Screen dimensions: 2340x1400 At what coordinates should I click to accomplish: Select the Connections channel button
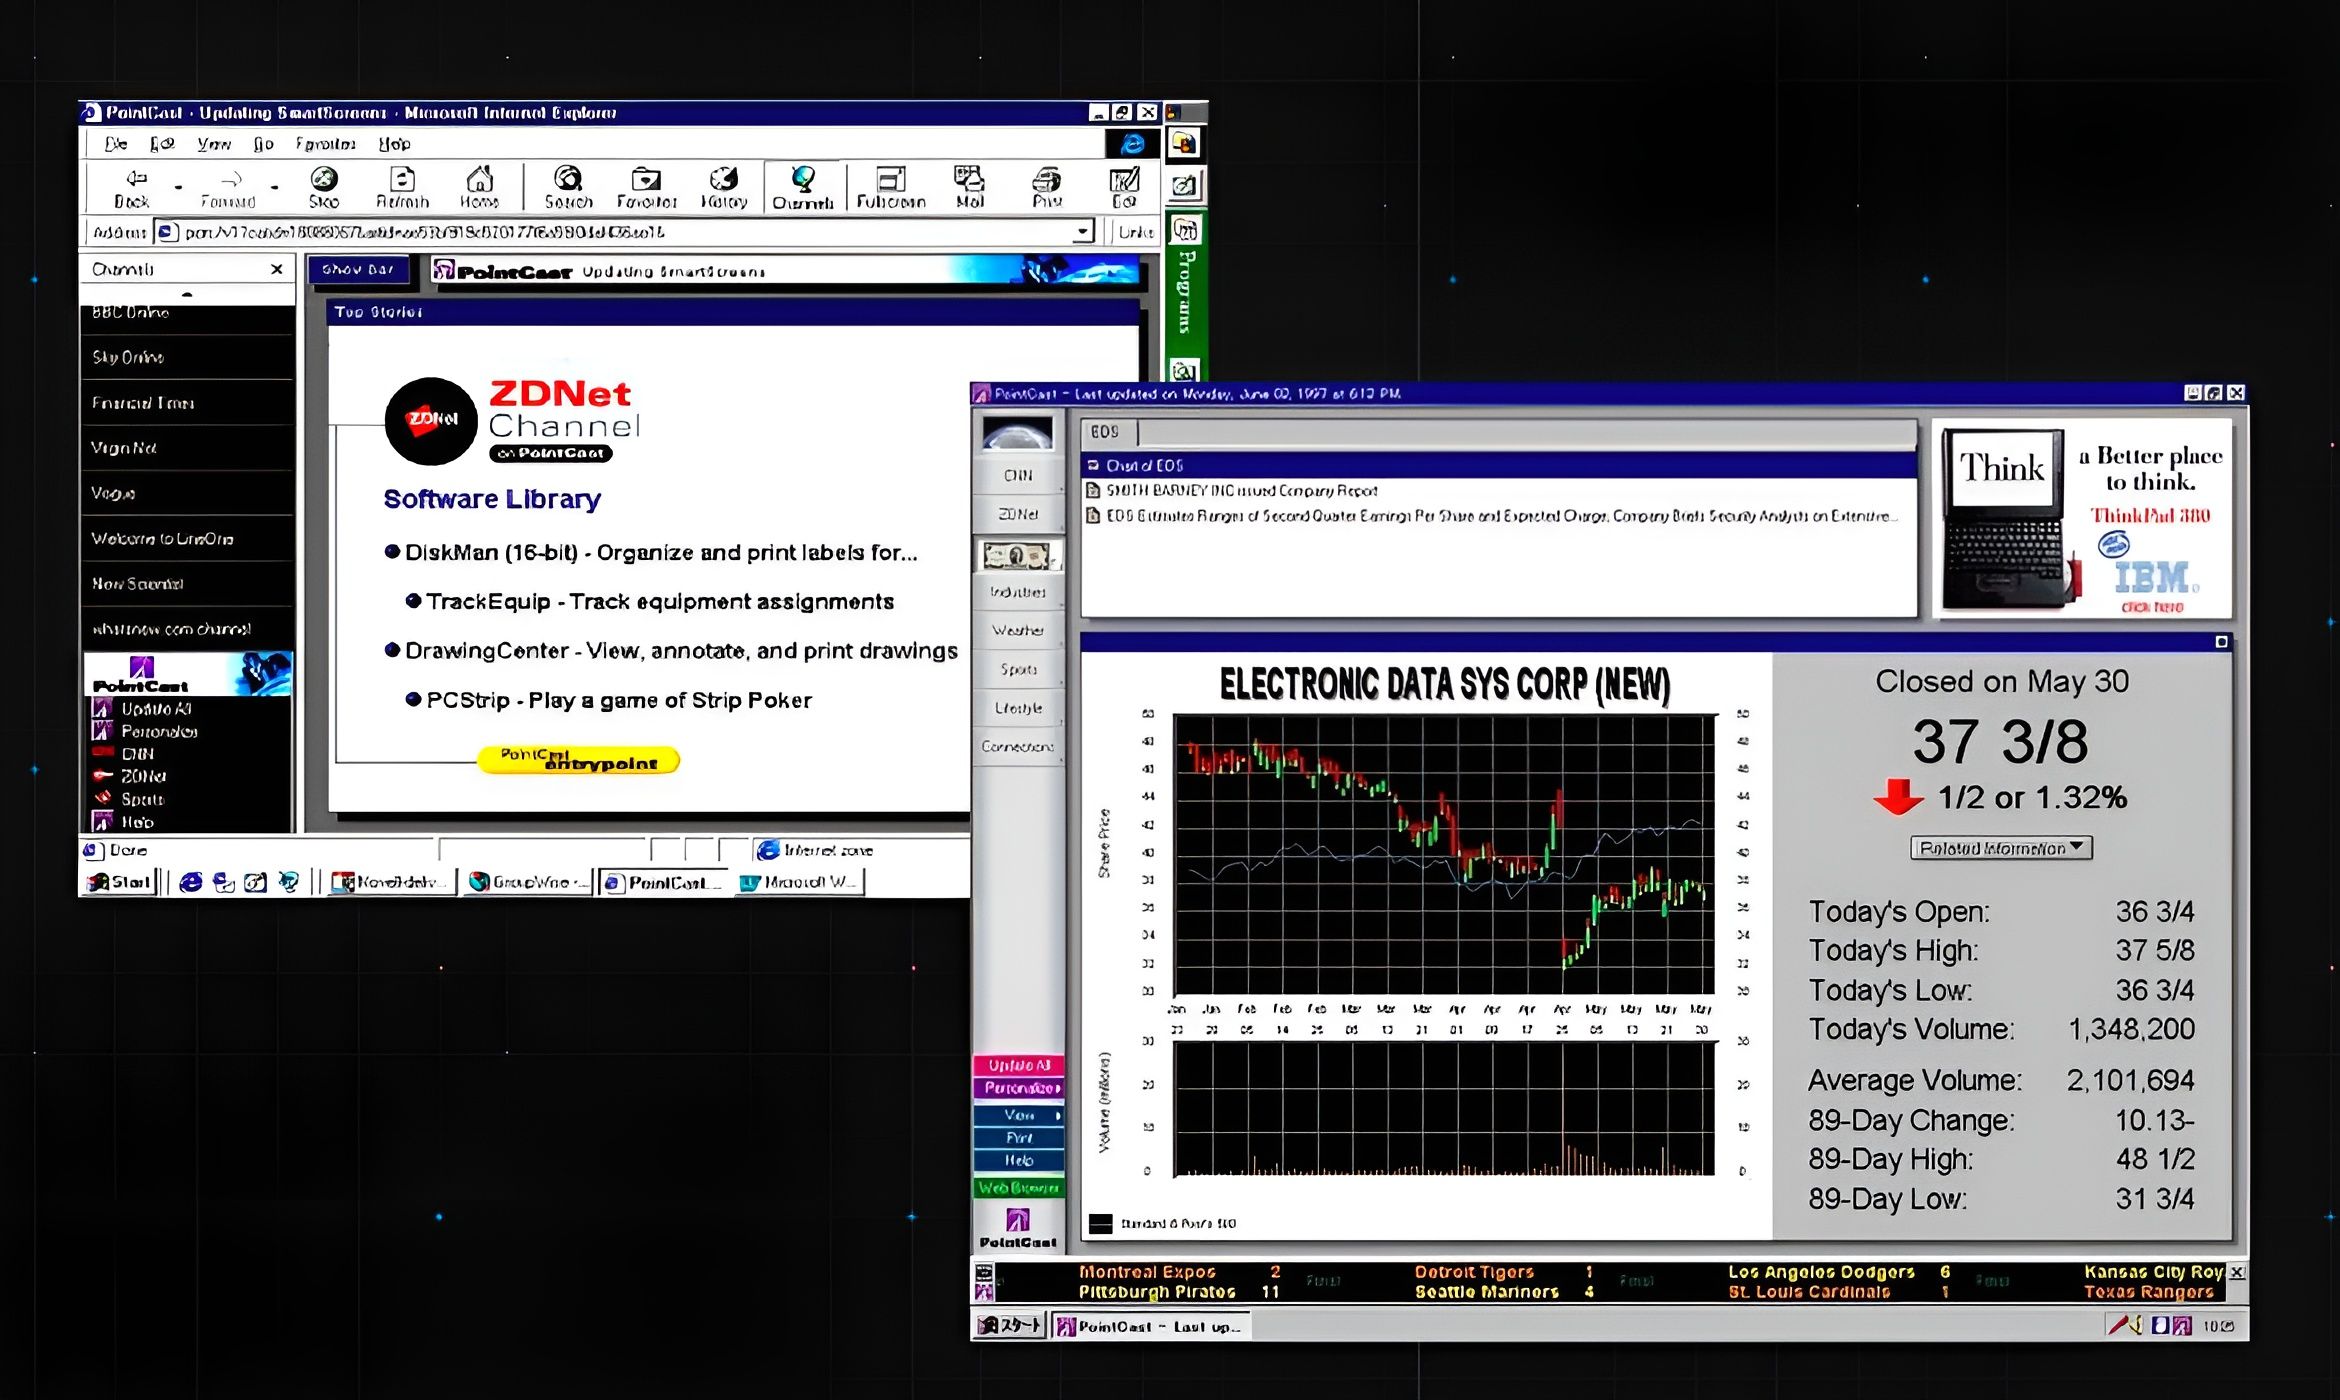[x=1018, y=746]
